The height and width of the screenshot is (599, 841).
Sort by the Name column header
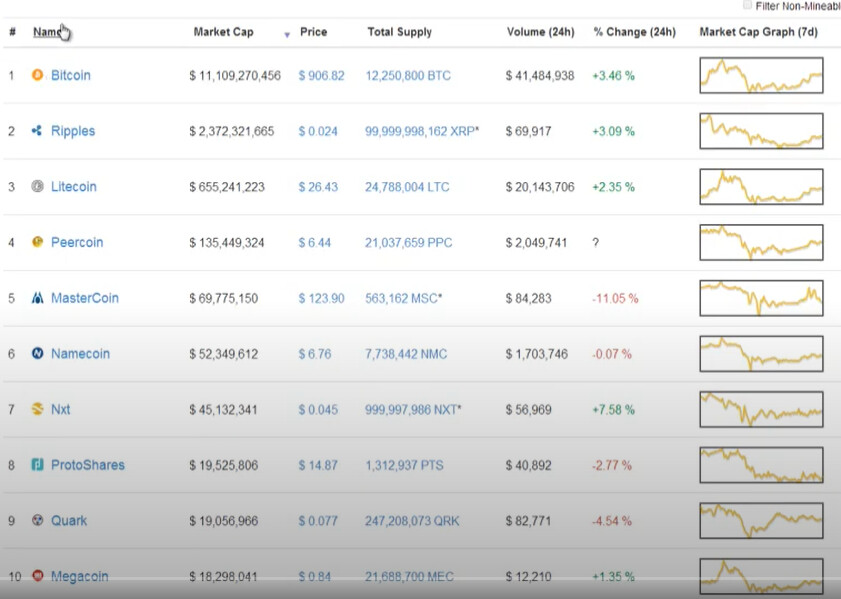pyautogui.click(x=48, y=32)
